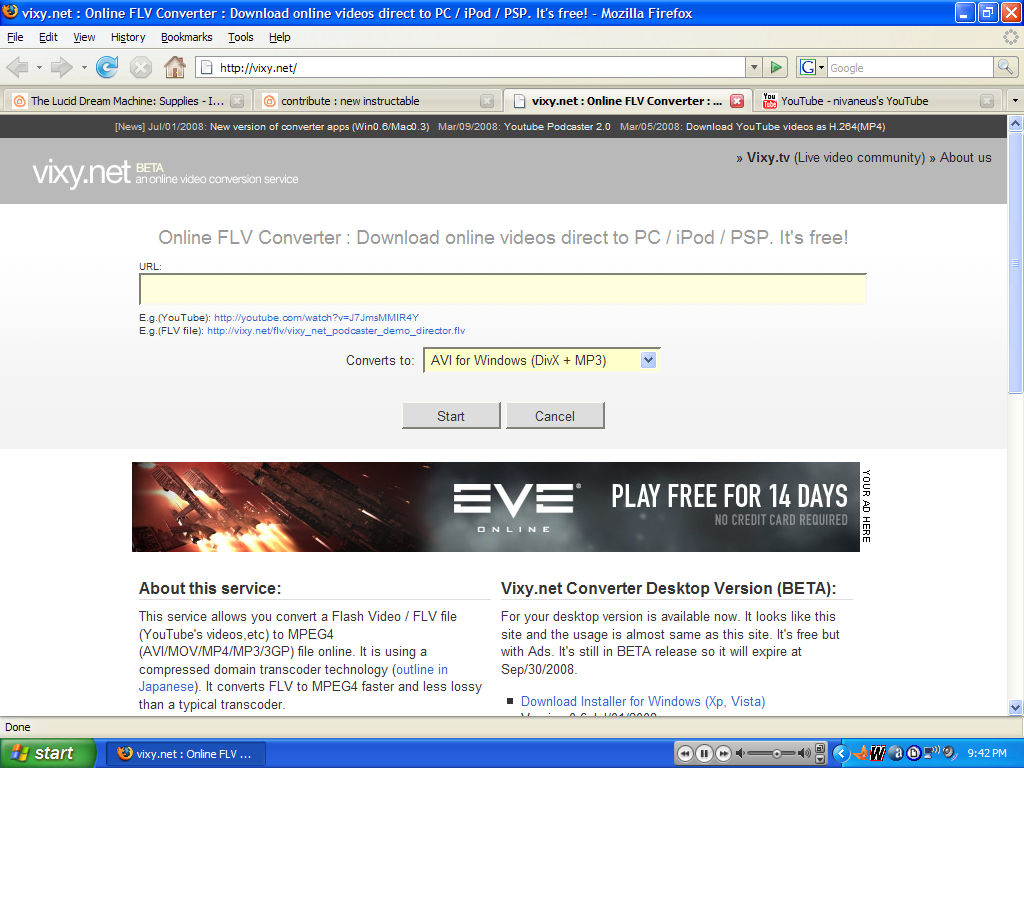
Task: Click the blue 'a' sphere tray icon
Action: (897, 754)
